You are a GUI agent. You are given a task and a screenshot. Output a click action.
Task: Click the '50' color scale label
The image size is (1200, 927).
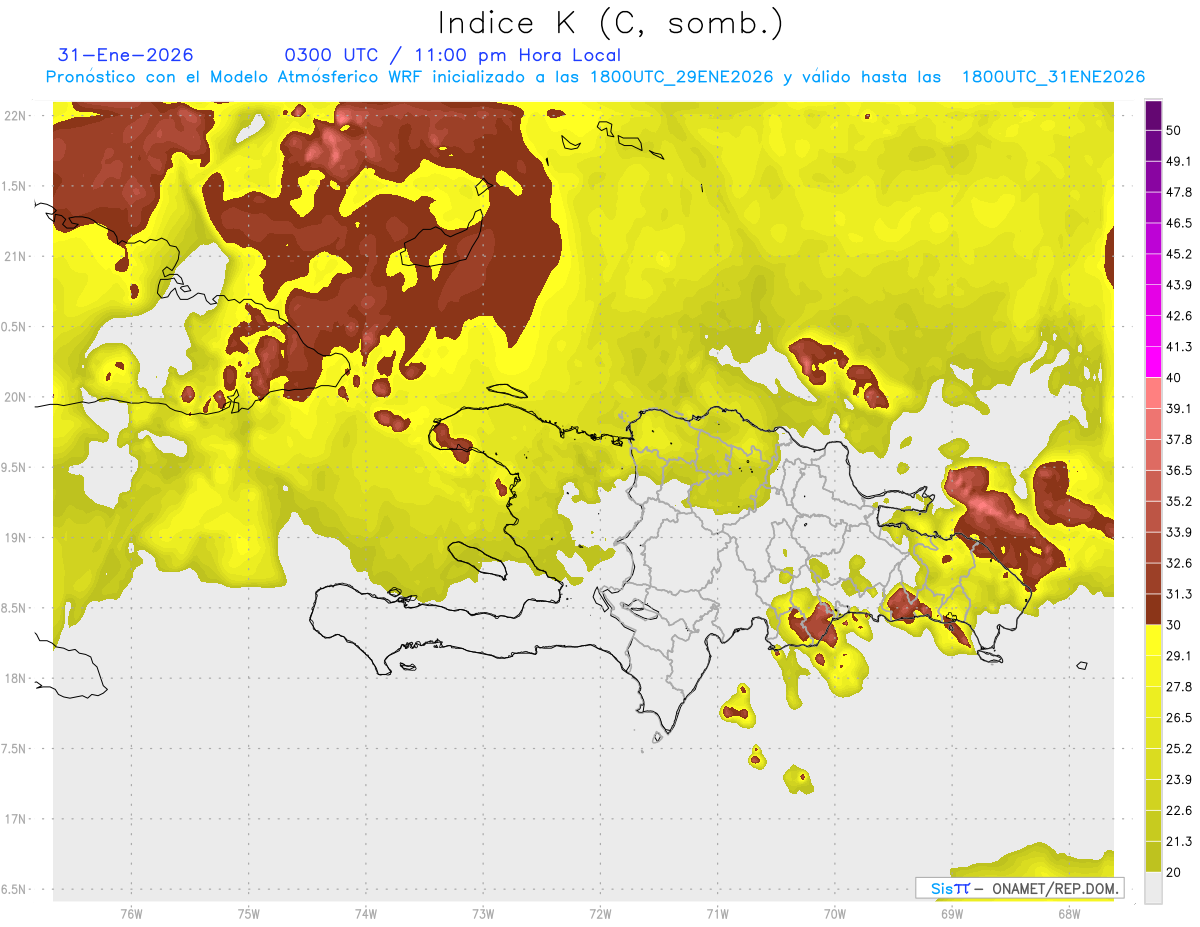pos(1174,130)
